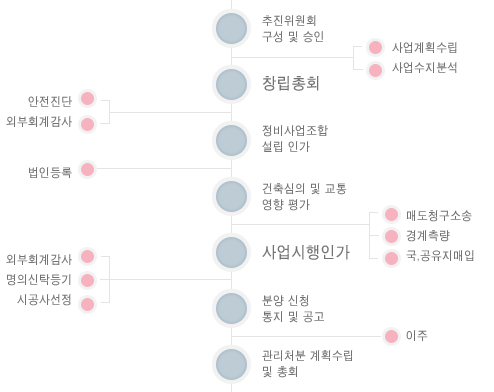
Task: Click the gray circle beside 추진위원회 구성 및 승인
Action: pyautogui.click(x=231, y=29)
